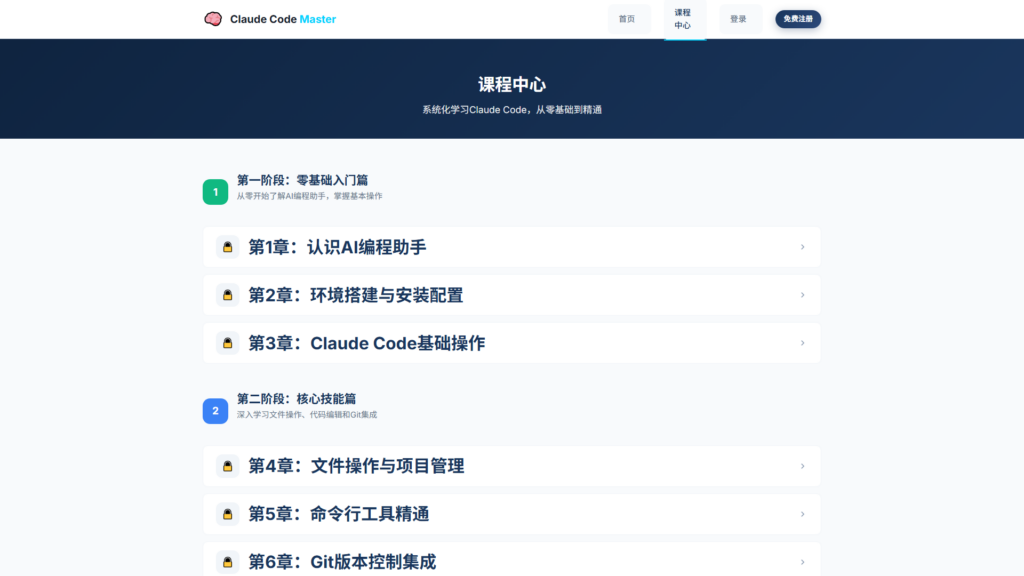Click the 课程中心 banner title
1024x576 pixels.
coord(512,85)
